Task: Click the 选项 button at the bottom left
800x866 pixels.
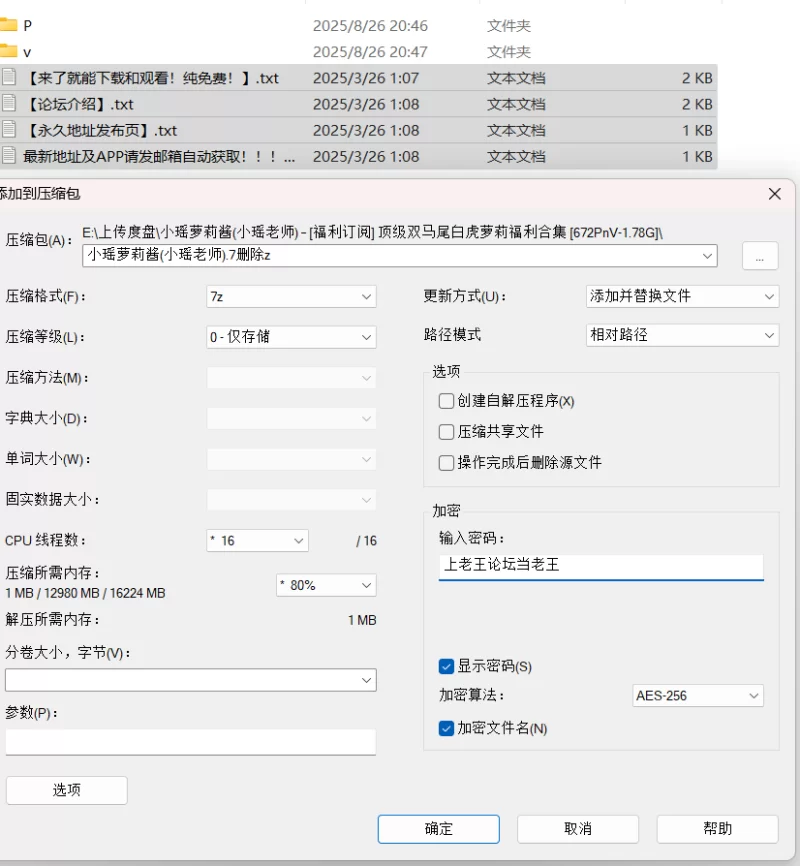Action: click(x=67, y=790)
